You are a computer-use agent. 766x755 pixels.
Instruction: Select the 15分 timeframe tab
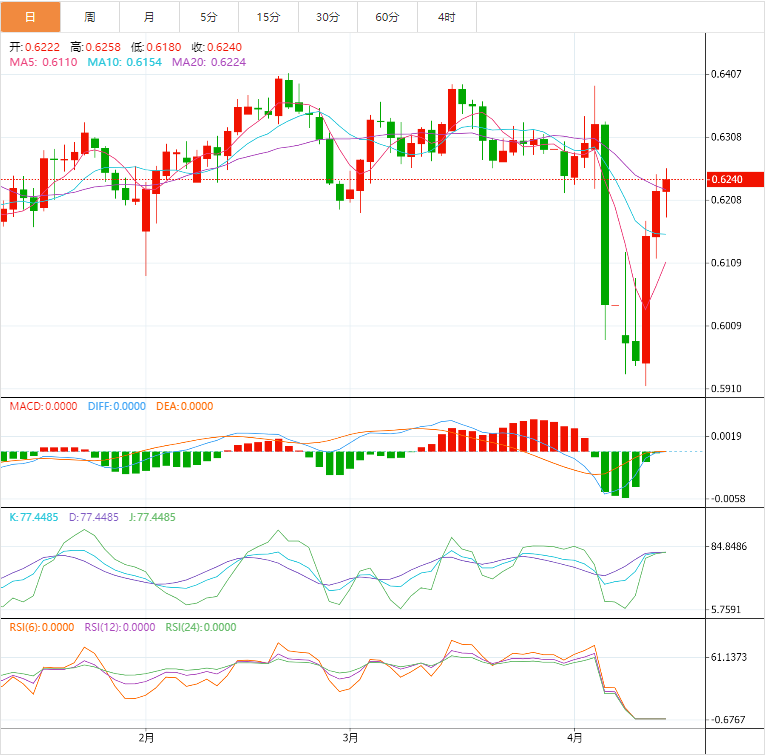coord(268,17)
